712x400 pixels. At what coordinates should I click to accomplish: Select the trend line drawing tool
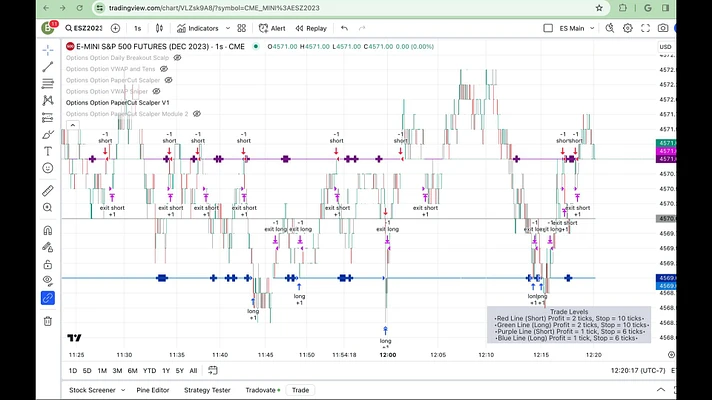[48, 67]
